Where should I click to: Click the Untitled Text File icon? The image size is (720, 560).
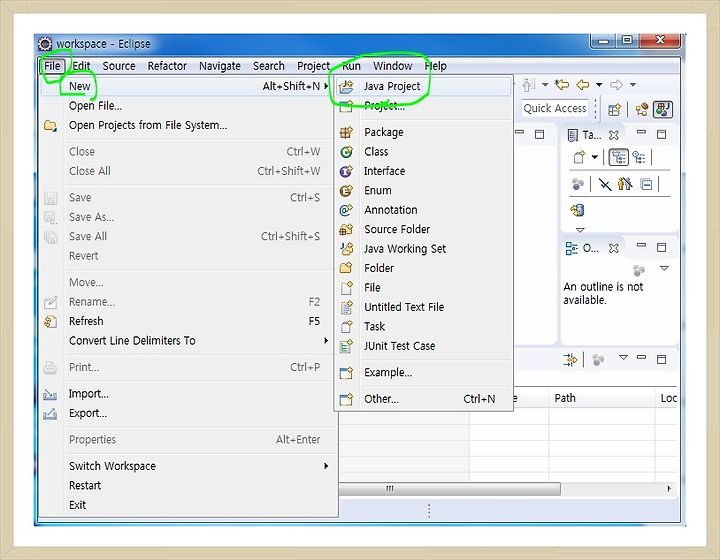(x=346, y=307)
